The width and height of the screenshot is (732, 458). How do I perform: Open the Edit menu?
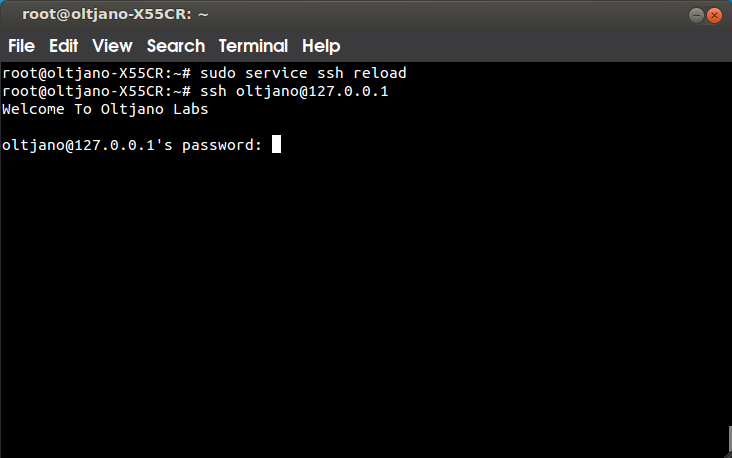[63, 46]
